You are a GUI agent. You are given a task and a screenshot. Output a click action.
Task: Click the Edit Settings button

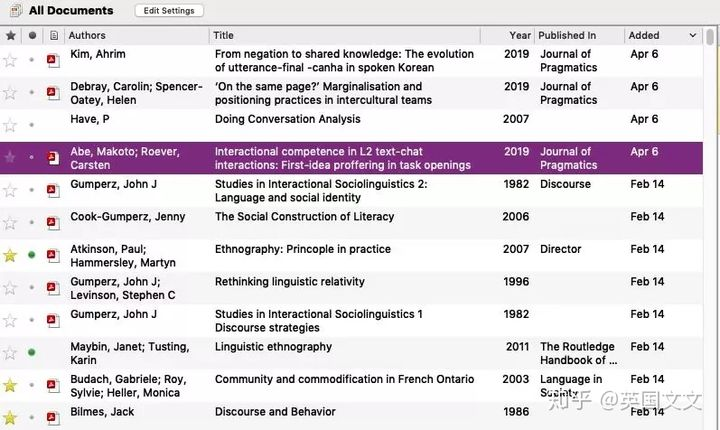169,11
